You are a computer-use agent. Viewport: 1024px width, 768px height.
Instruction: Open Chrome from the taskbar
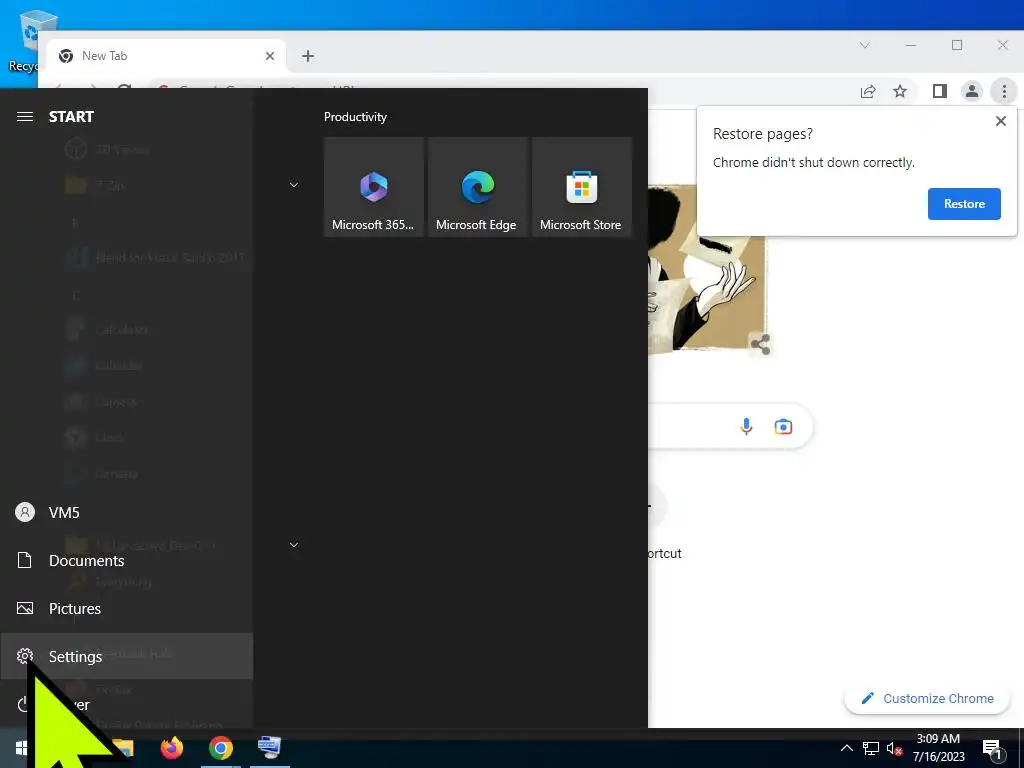click(x=221, y=748)
